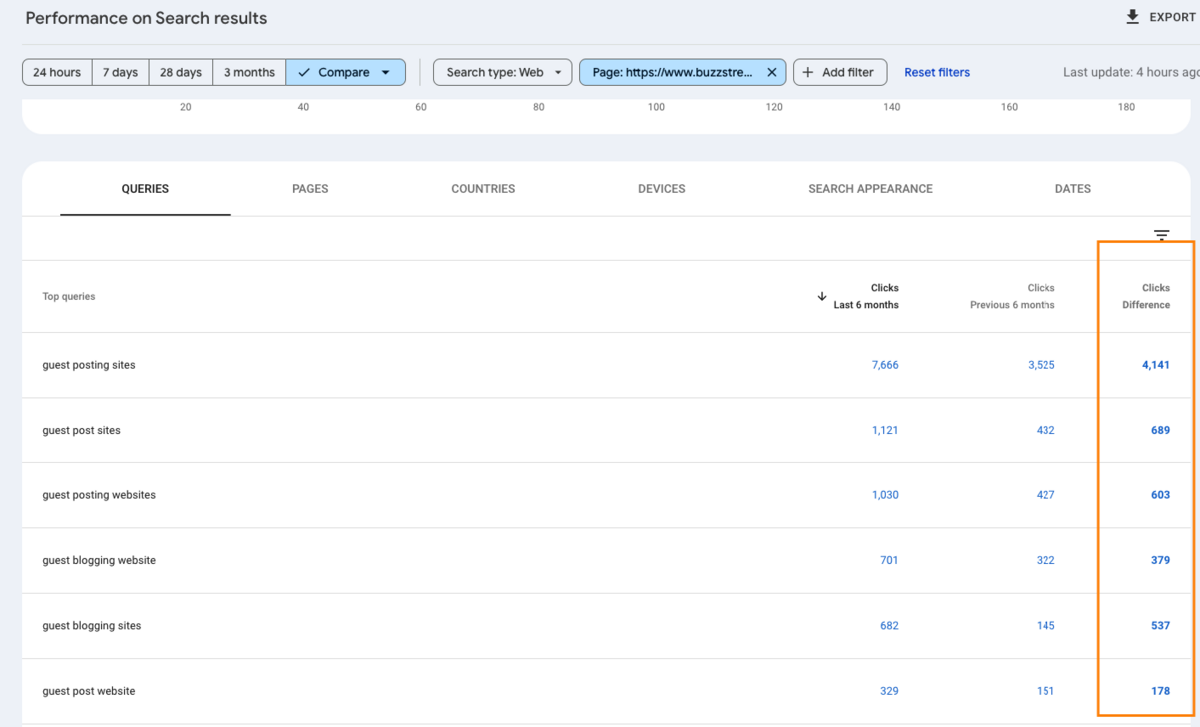The width and height of the screenshot is (1200, 727).
Task: Switch to the Devices tab
Action: (661, 188)
